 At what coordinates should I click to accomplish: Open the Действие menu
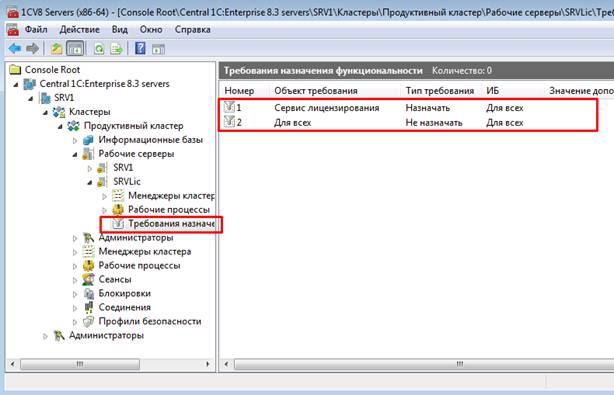pos(79,29)
